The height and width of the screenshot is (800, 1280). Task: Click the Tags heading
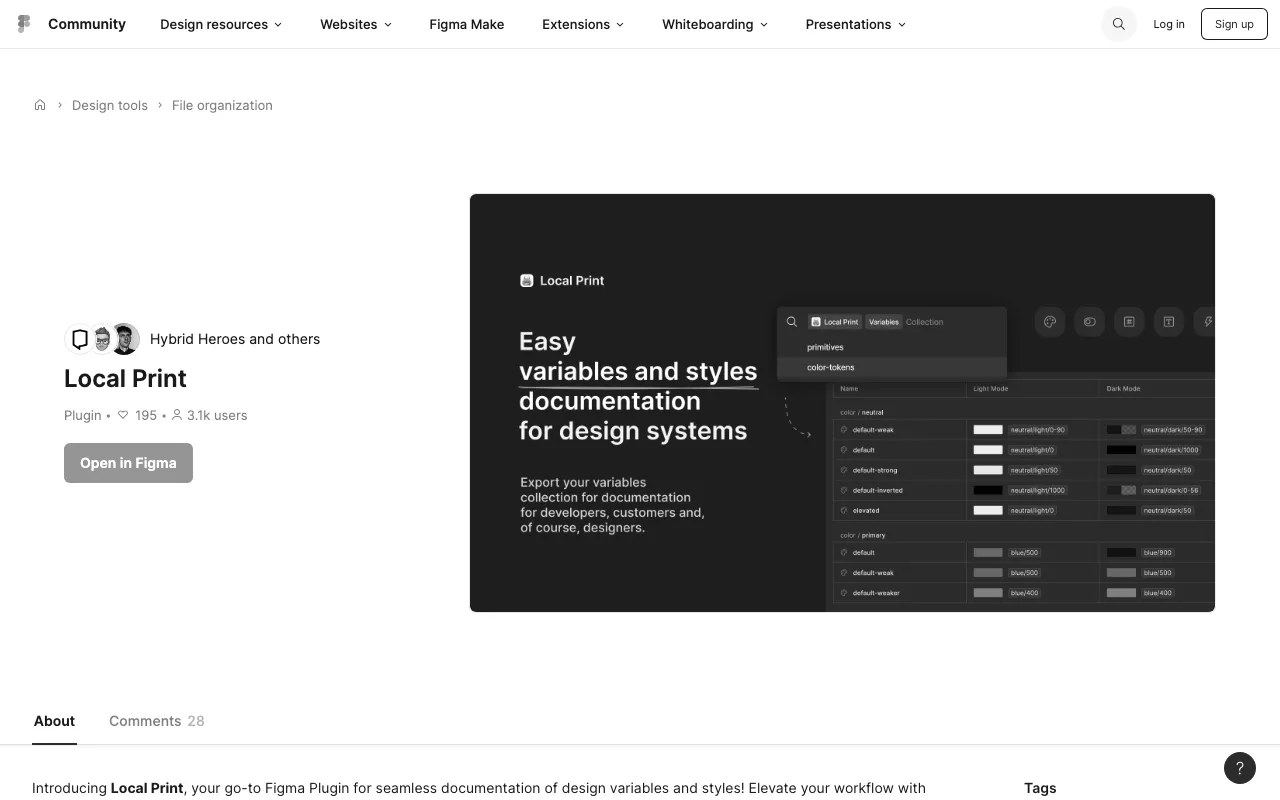[1040, 788]
